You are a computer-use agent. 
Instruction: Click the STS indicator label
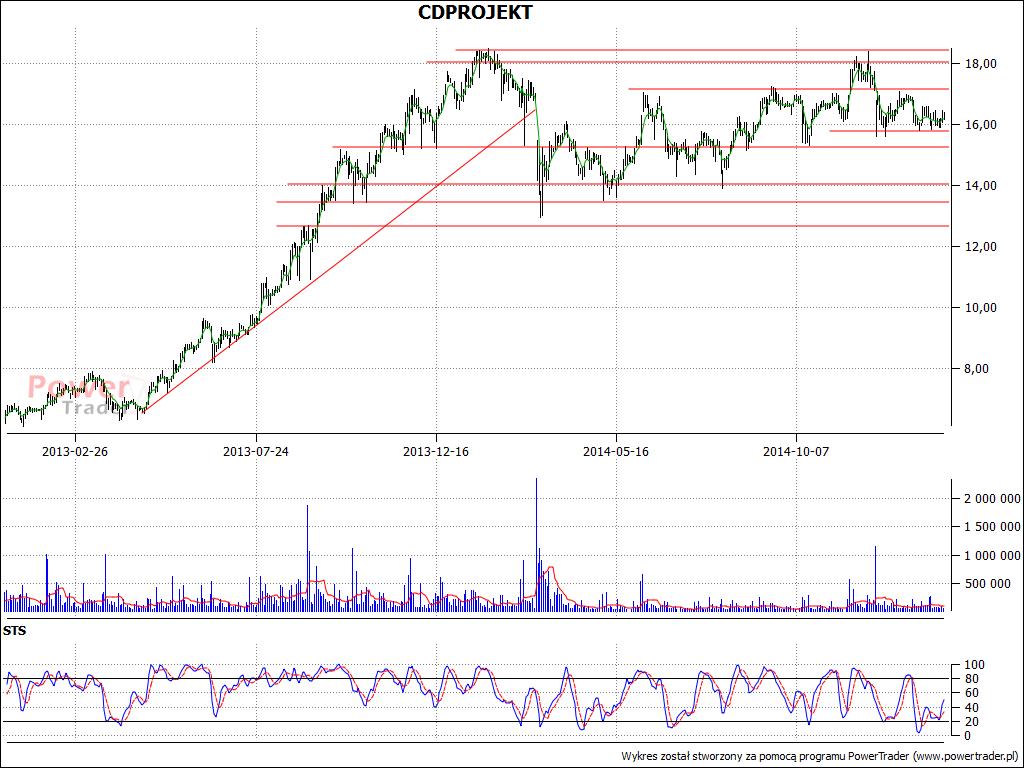[x=14, y=631]
